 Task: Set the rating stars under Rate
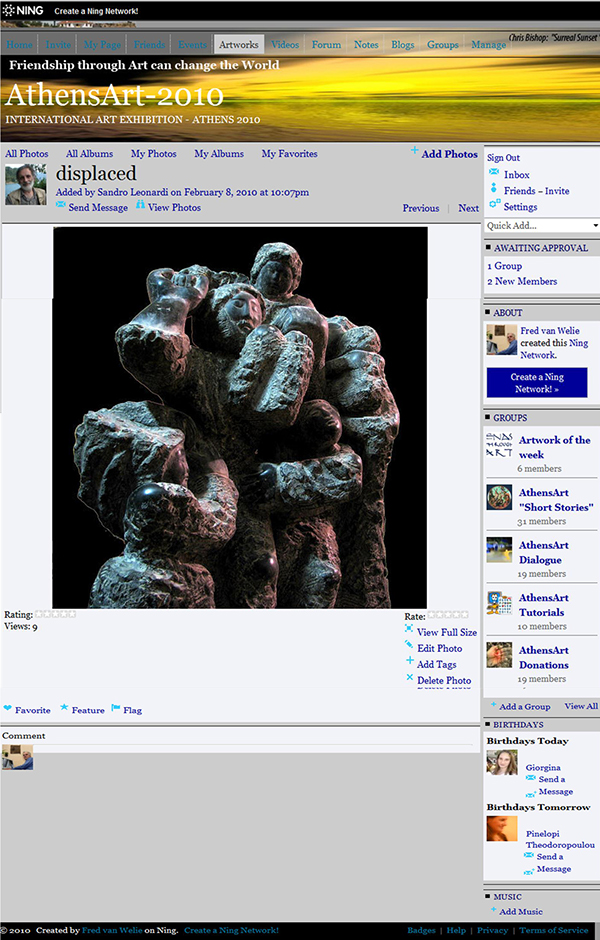(x=448, y=614)
